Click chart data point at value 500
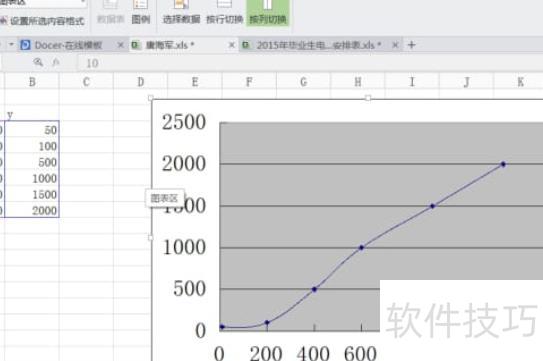 point(314,289)
